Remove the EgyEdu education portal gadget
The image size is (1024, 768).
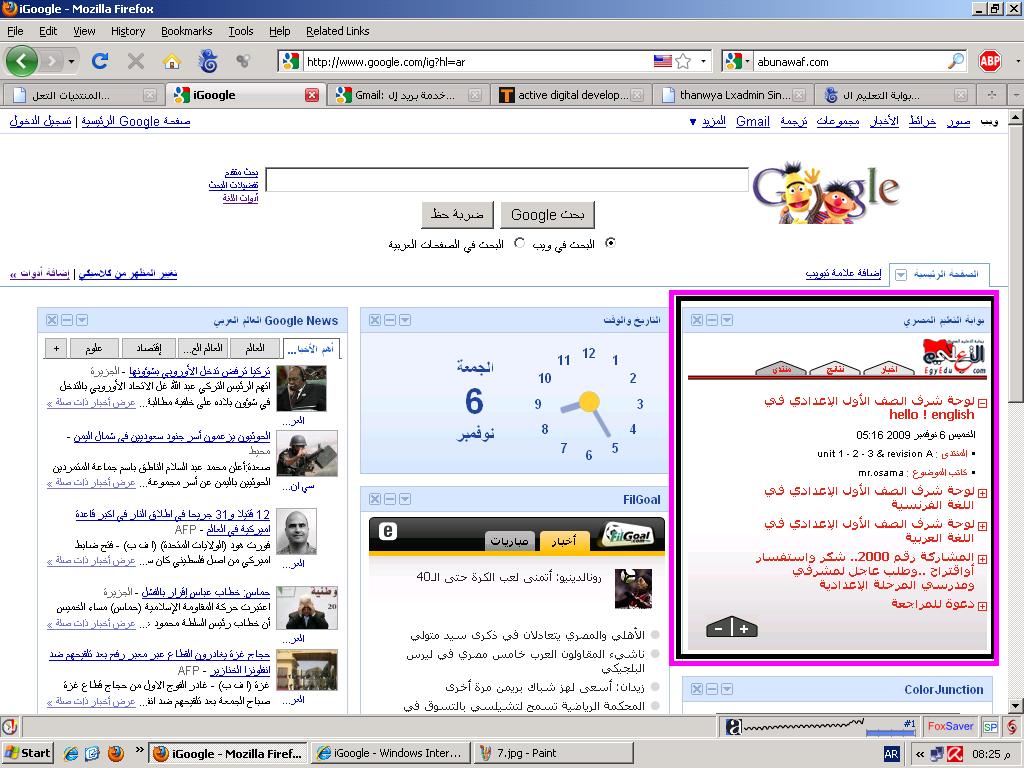(x=697, y=320)
